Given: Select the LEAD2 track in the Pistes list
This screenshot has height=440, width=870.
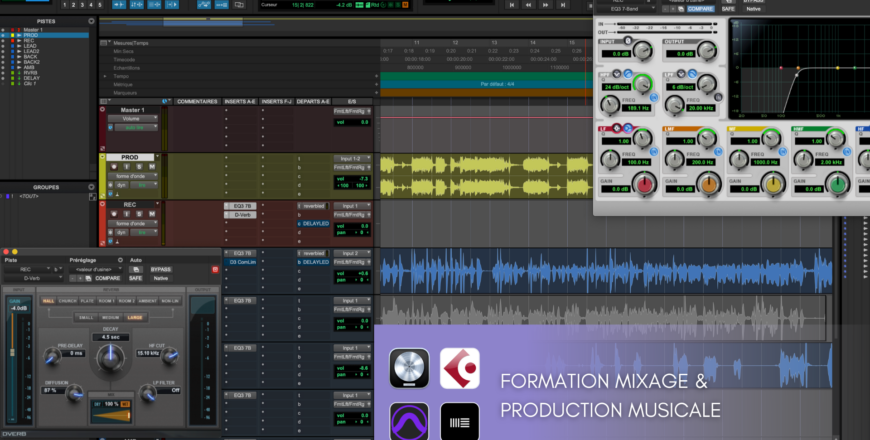Looking at the screenshot, I should 32,51.
